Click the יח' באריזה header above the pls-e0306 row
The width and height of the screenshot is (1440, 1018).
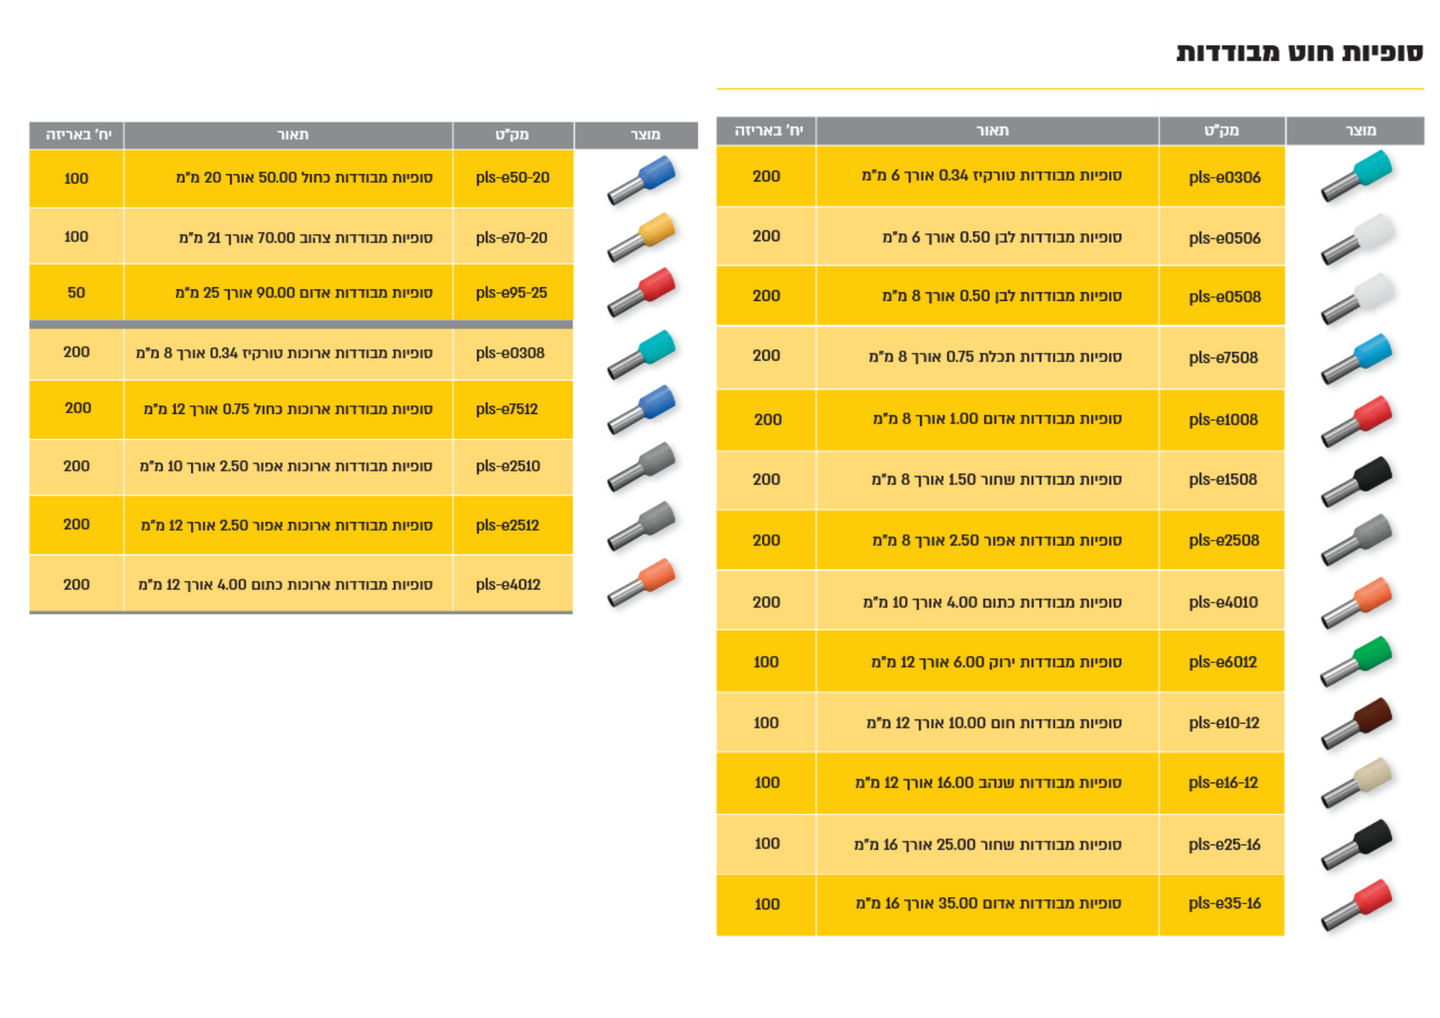tap(768, 131)
